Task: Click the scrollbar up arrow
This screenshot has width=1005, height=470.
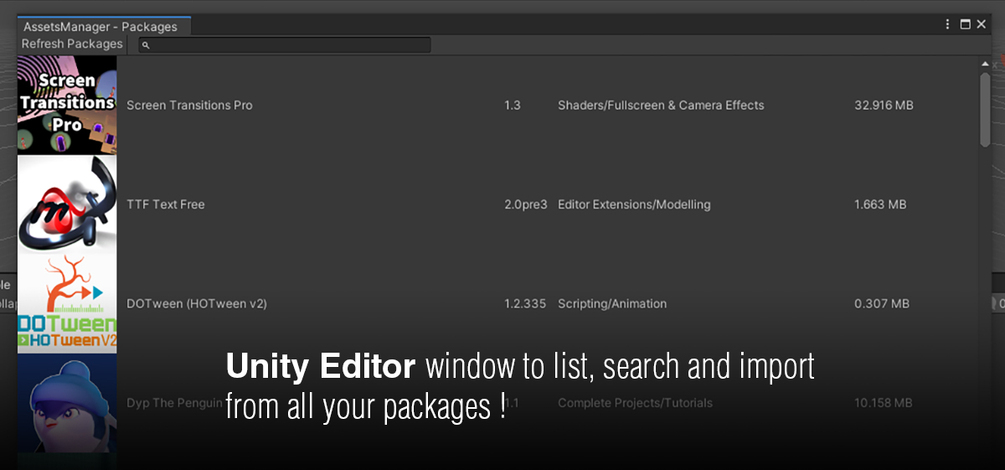Action: click(x=985, y=63)
